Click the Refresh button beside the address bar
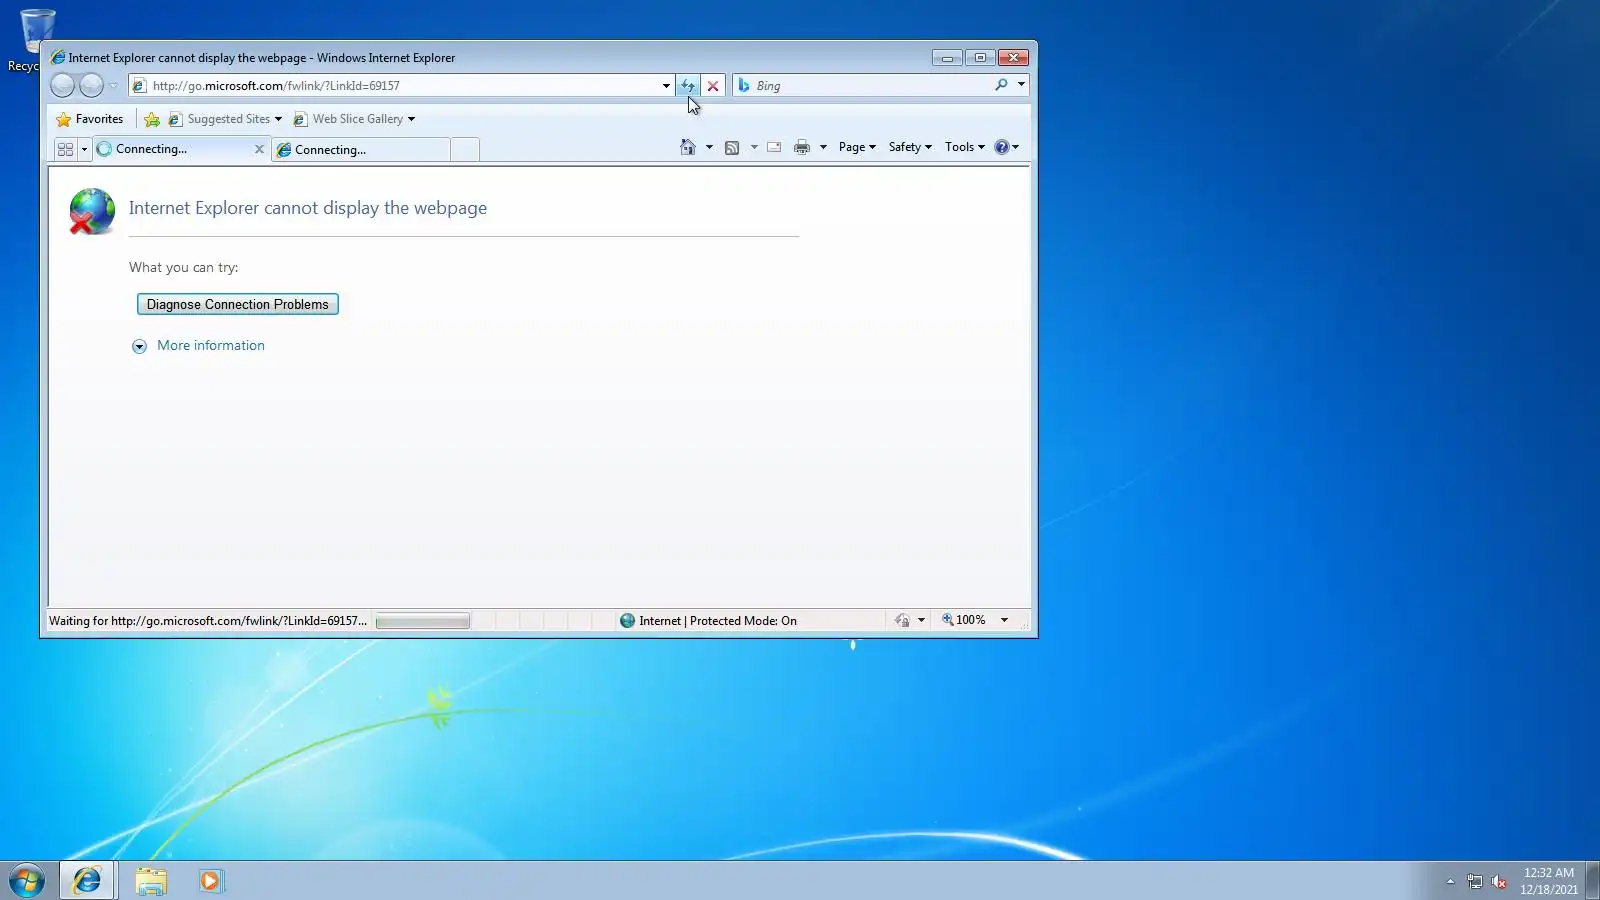 point(688,86)
